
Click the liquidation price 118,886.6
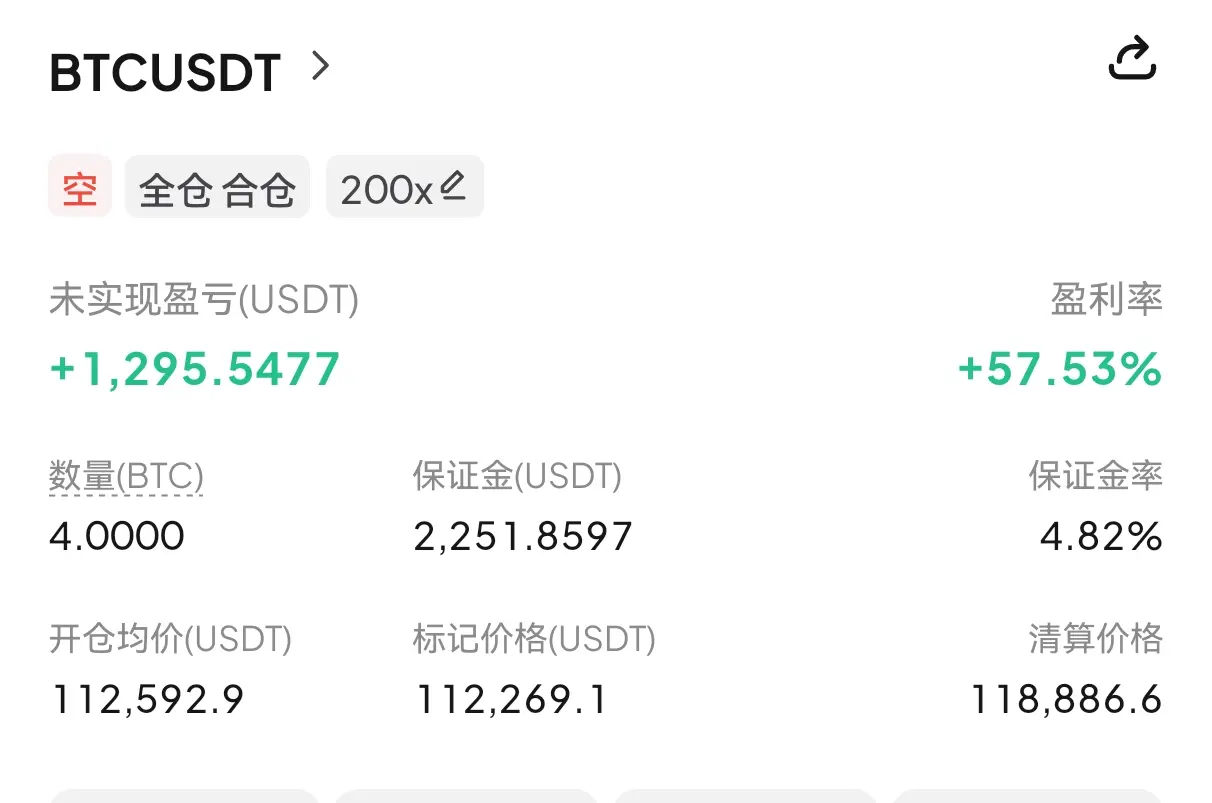point(1067,699)
